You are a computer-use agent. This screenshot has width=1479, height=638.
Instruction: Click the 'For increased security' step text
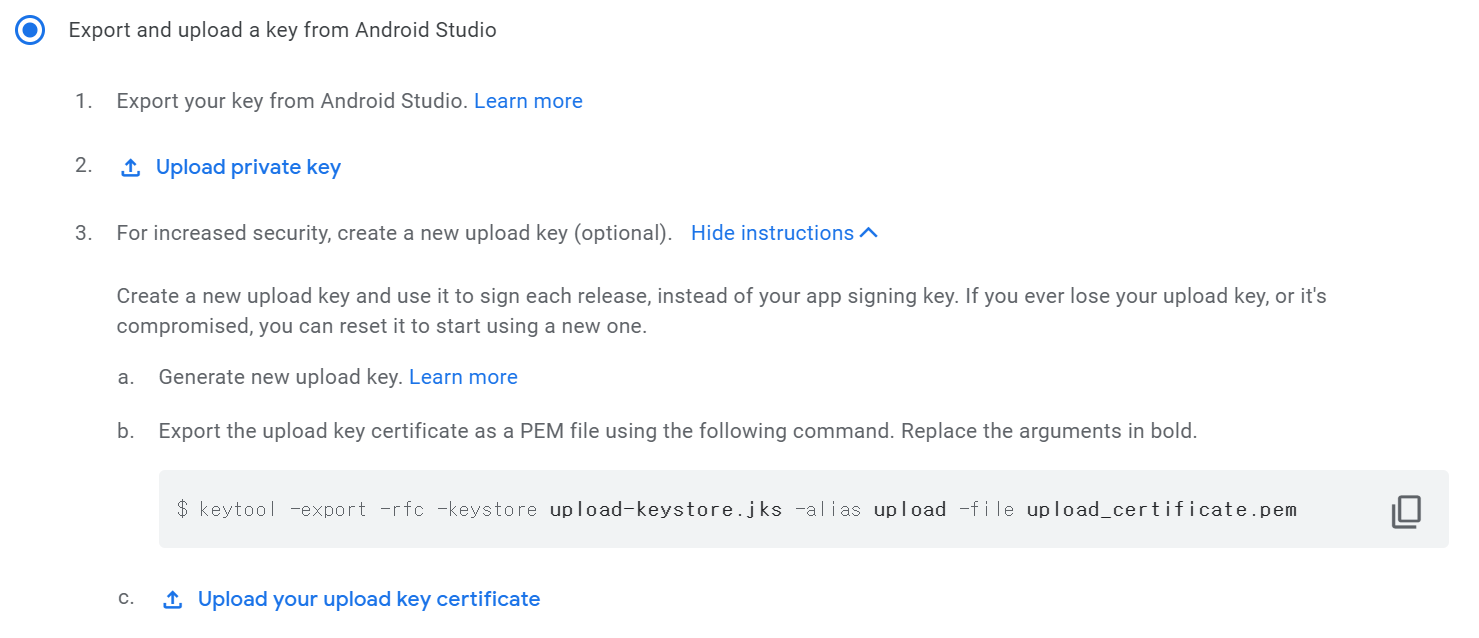click(394, 233)
